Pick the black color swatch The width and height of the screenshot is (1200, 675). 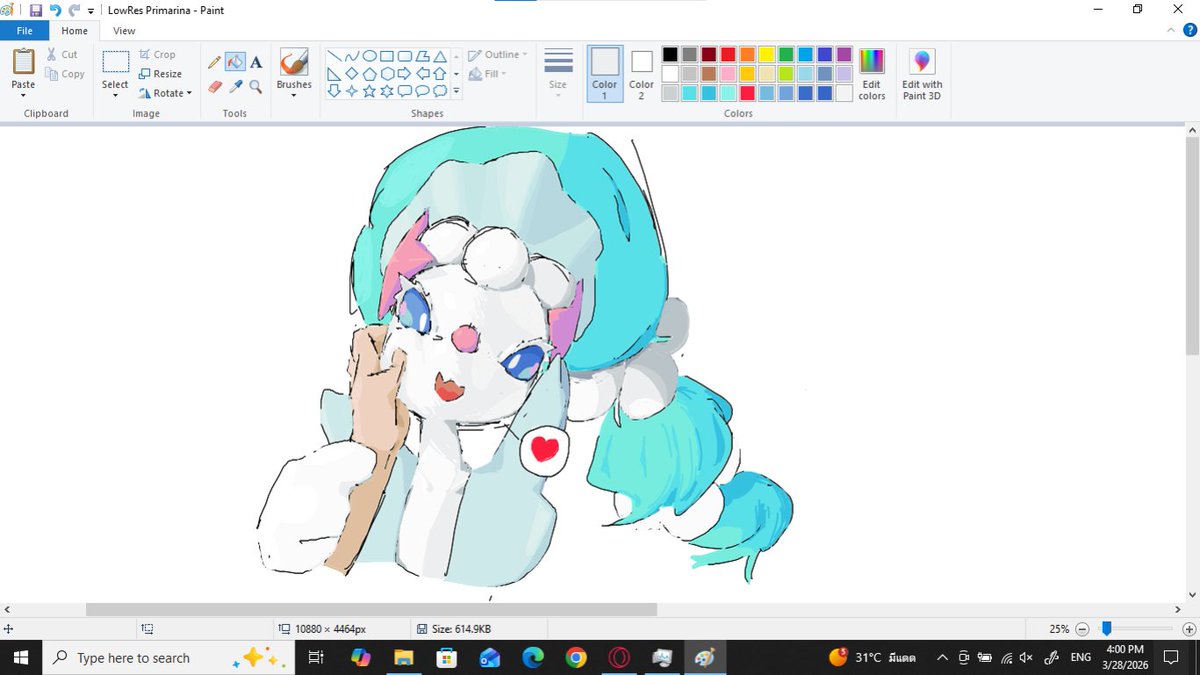[670, 54]
